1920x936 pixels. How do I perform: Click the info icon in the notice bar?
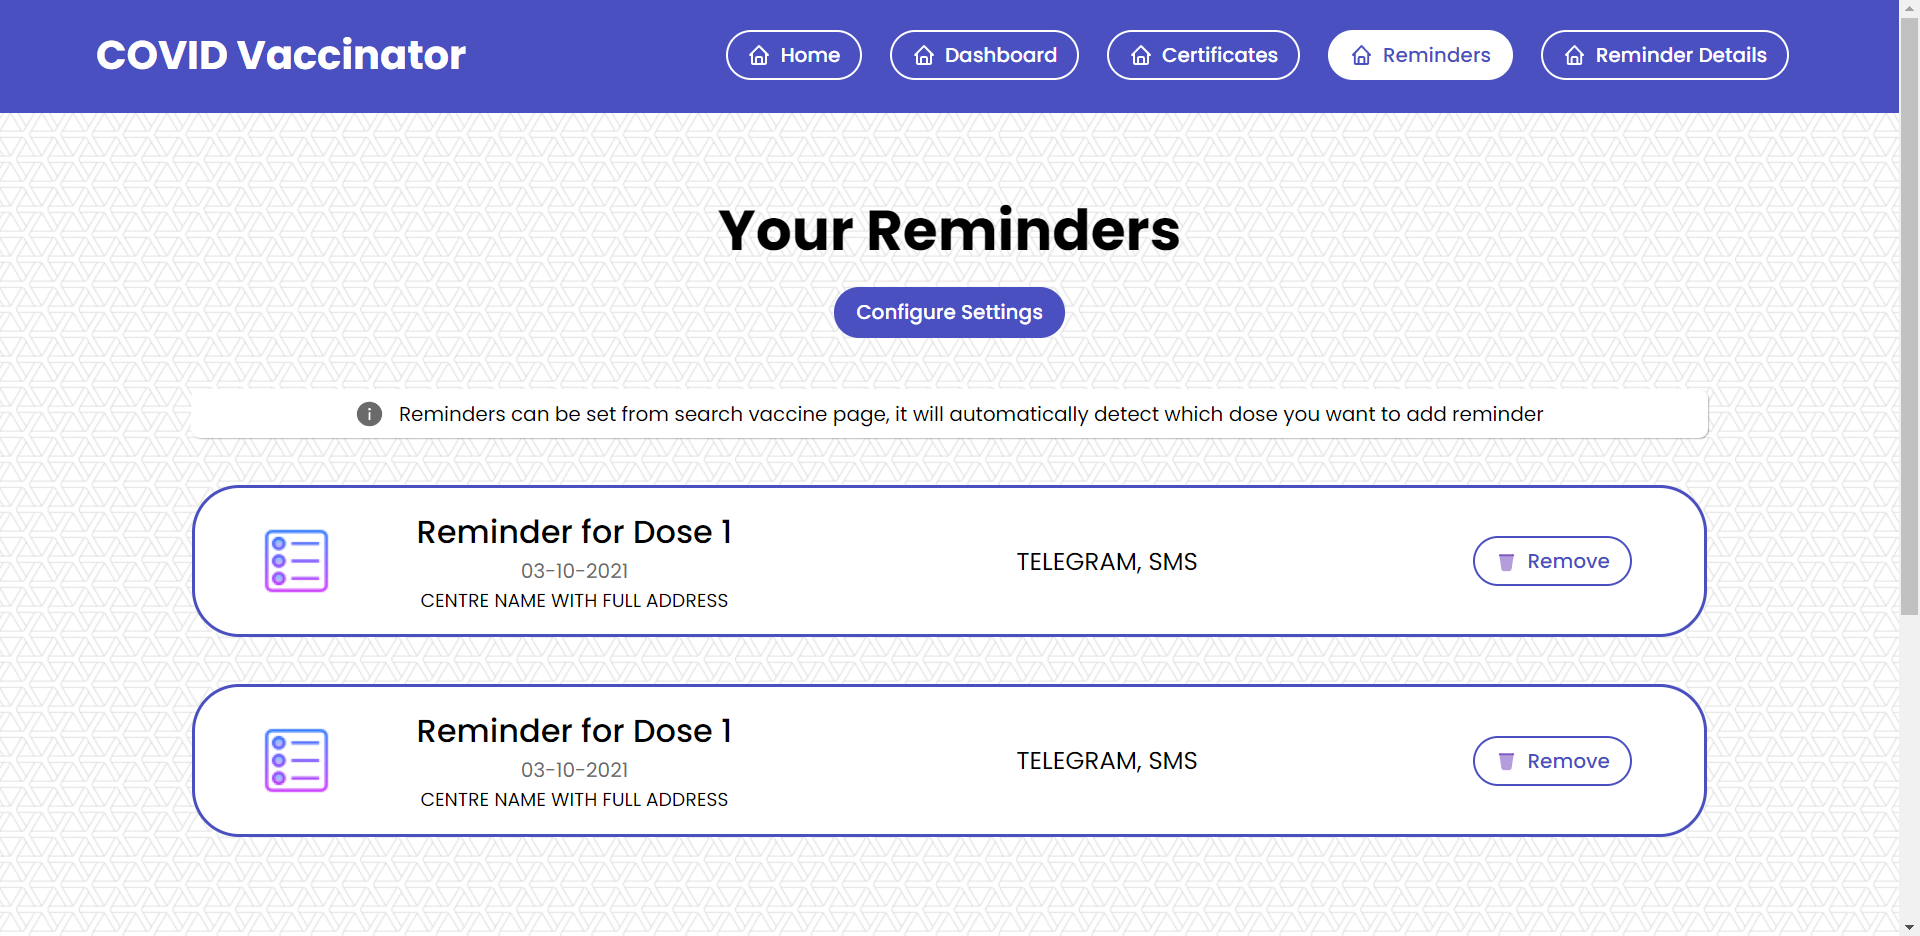click(x=369, y=414)
